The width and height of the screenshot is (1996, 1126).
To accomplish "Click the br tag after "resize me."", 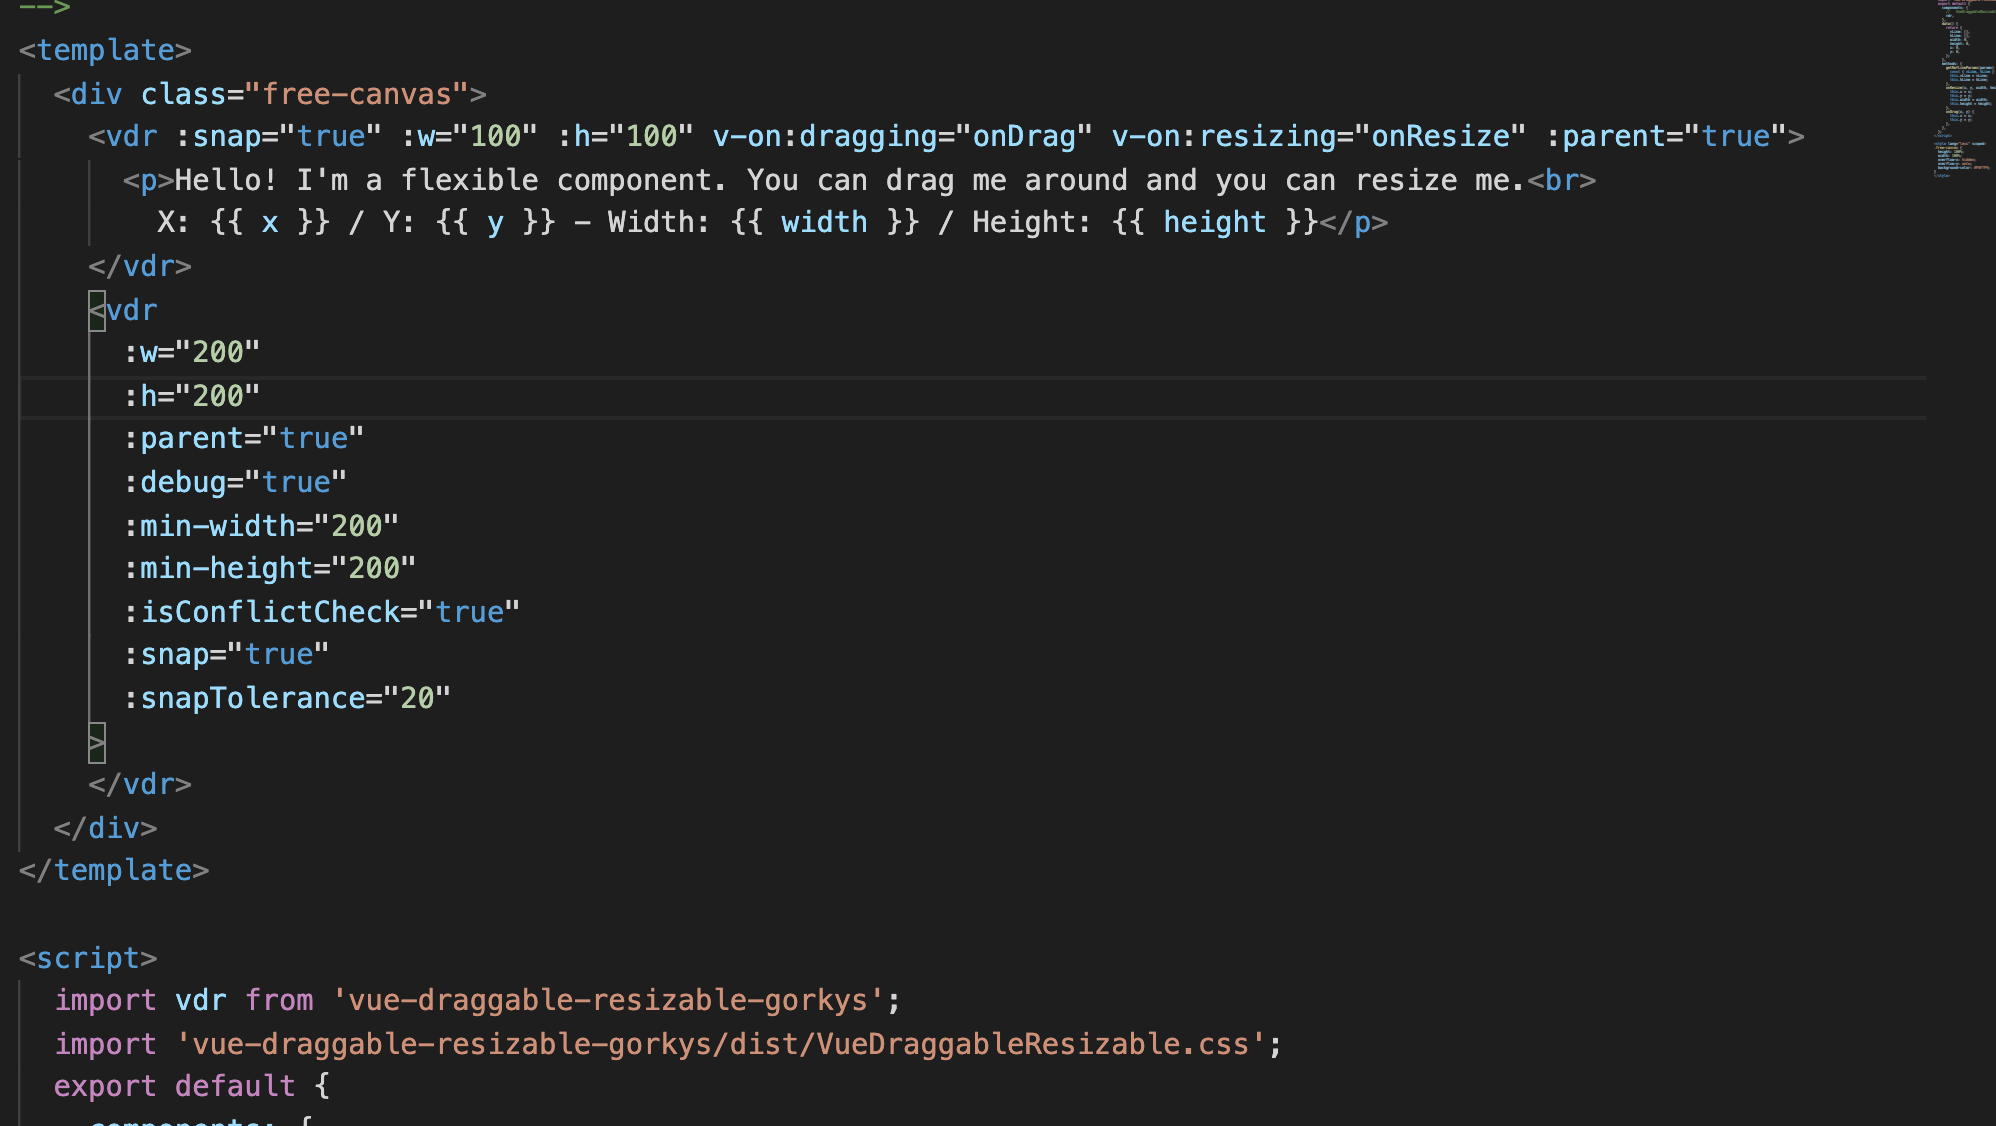I will click(x=1561, y=180).
